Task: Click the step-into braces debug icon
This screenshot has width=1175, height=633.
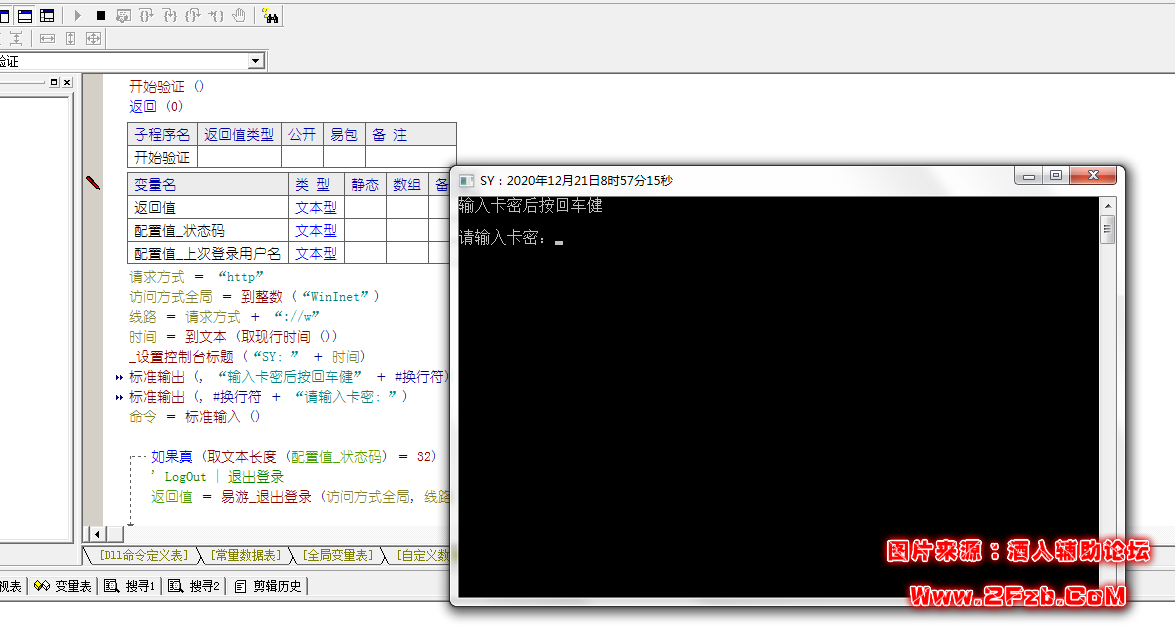Action: (147, 15)
